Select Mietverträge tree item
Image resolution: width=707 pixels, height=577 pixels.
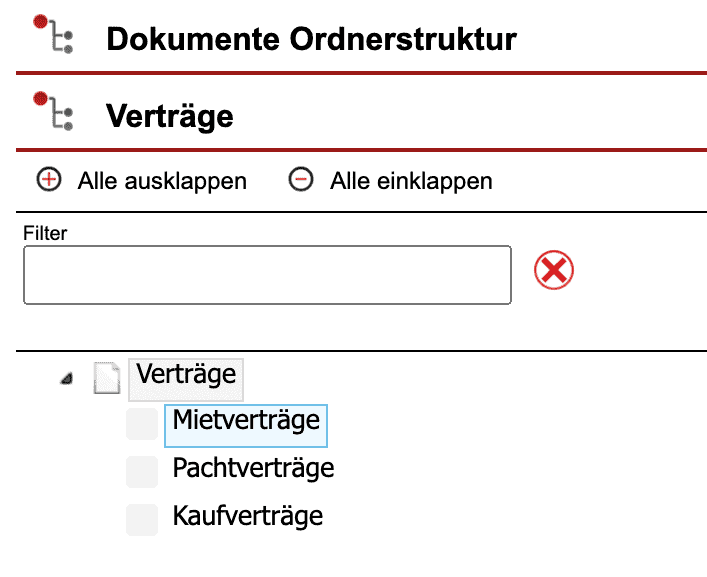click(x=246, y=420)
